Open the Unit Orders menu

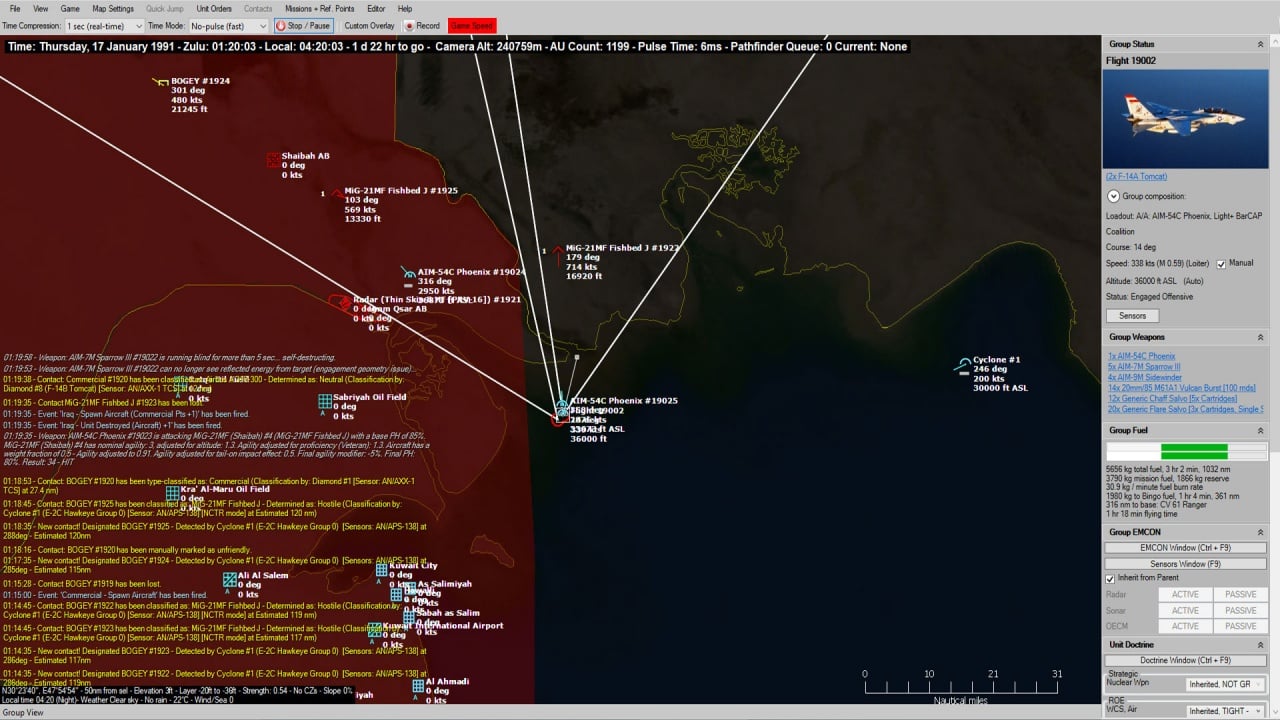[214, 9]
